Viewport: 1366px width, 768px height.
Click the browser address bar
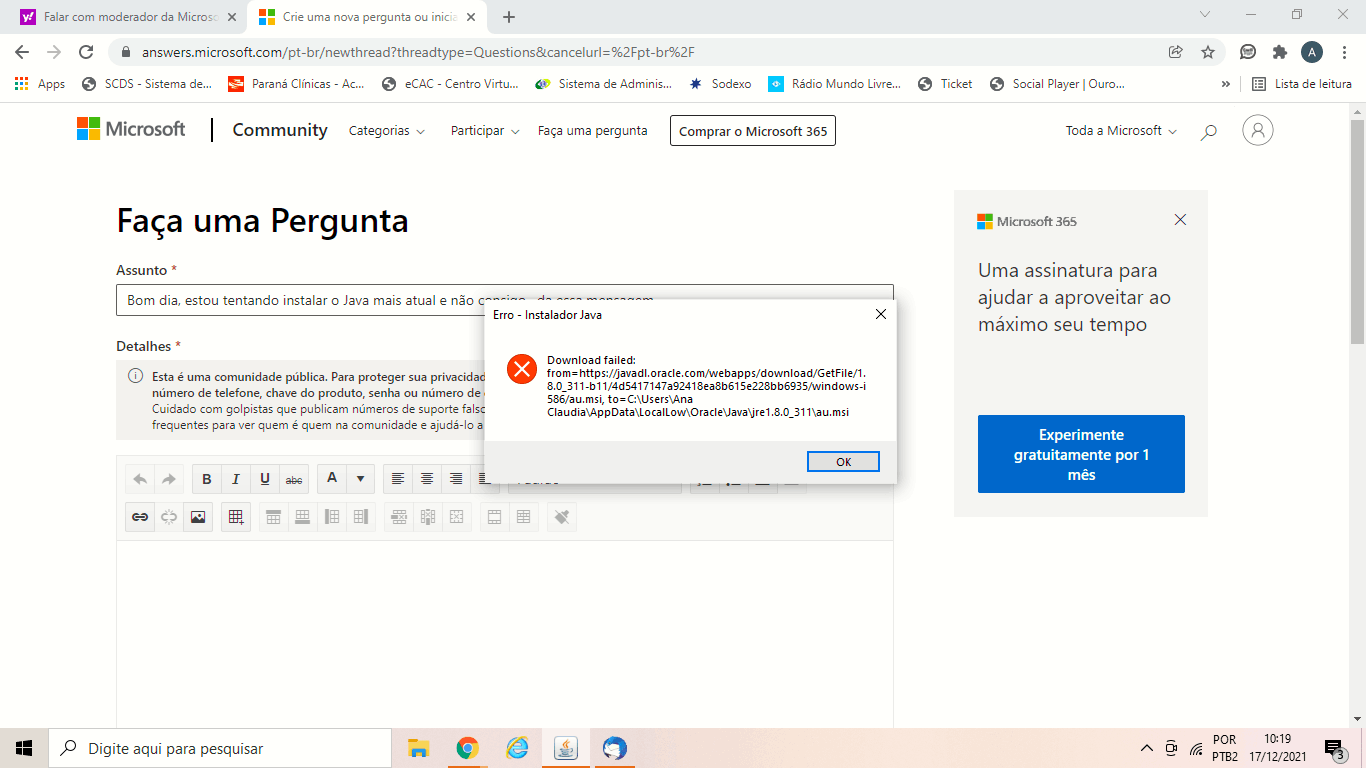[x=640, y=52]
